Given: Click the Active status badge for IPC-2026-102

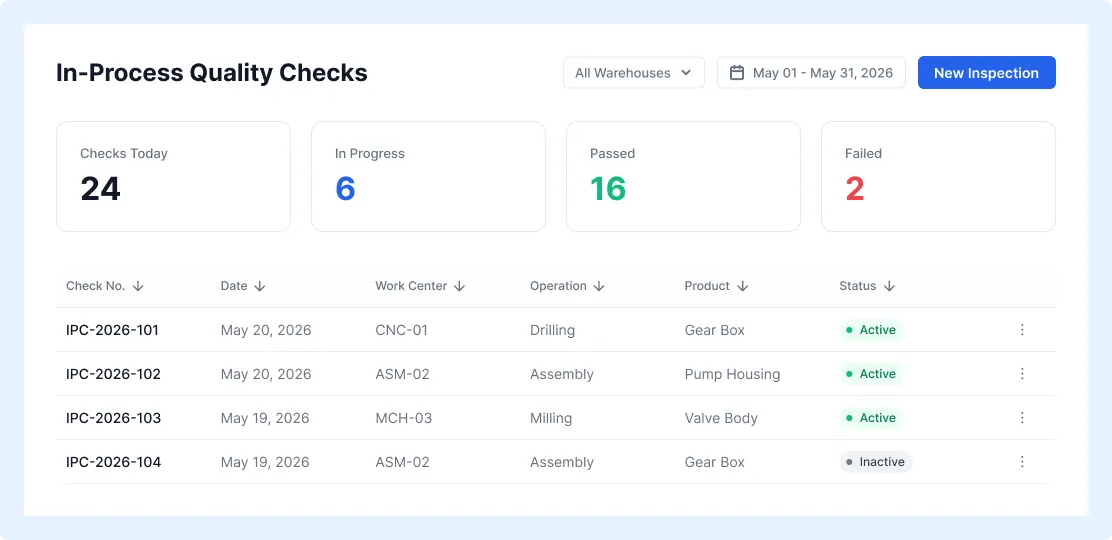Looking at the screenshot, I should click(871, 374).
